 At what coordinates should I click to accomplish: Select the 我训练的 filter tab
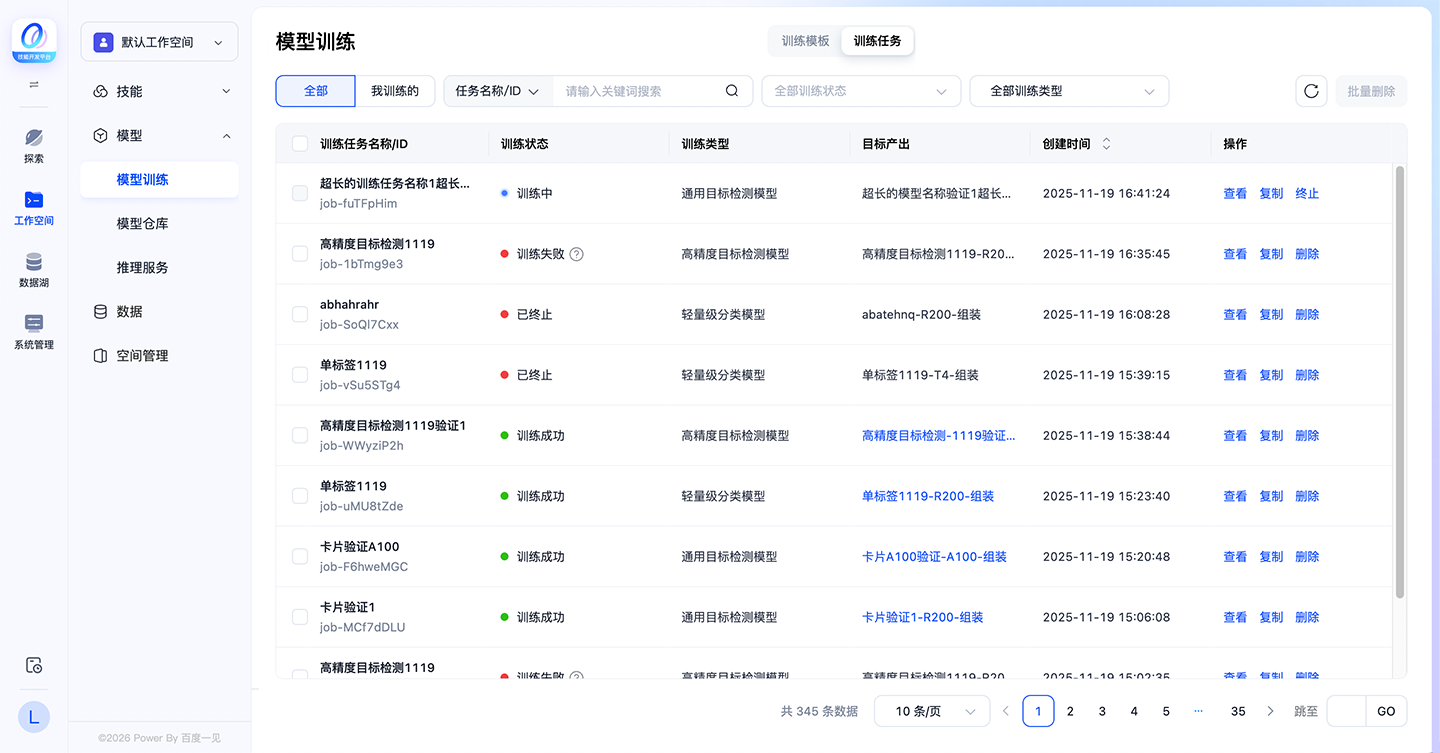click(395, 91)
